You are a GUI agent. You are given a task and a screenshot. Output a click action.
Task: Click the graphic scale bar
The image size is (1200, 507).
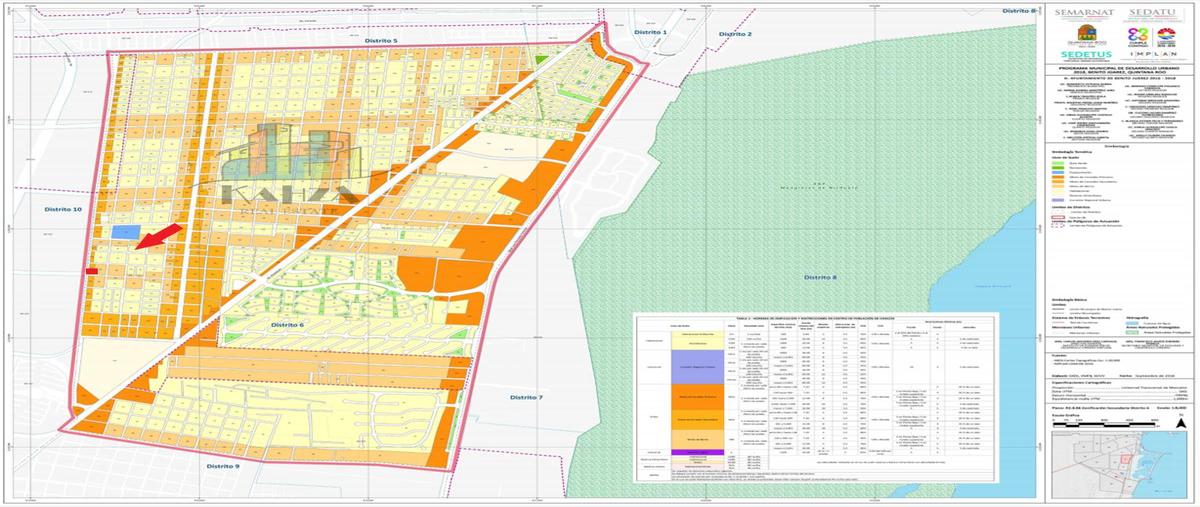[x=1105, y=425]
